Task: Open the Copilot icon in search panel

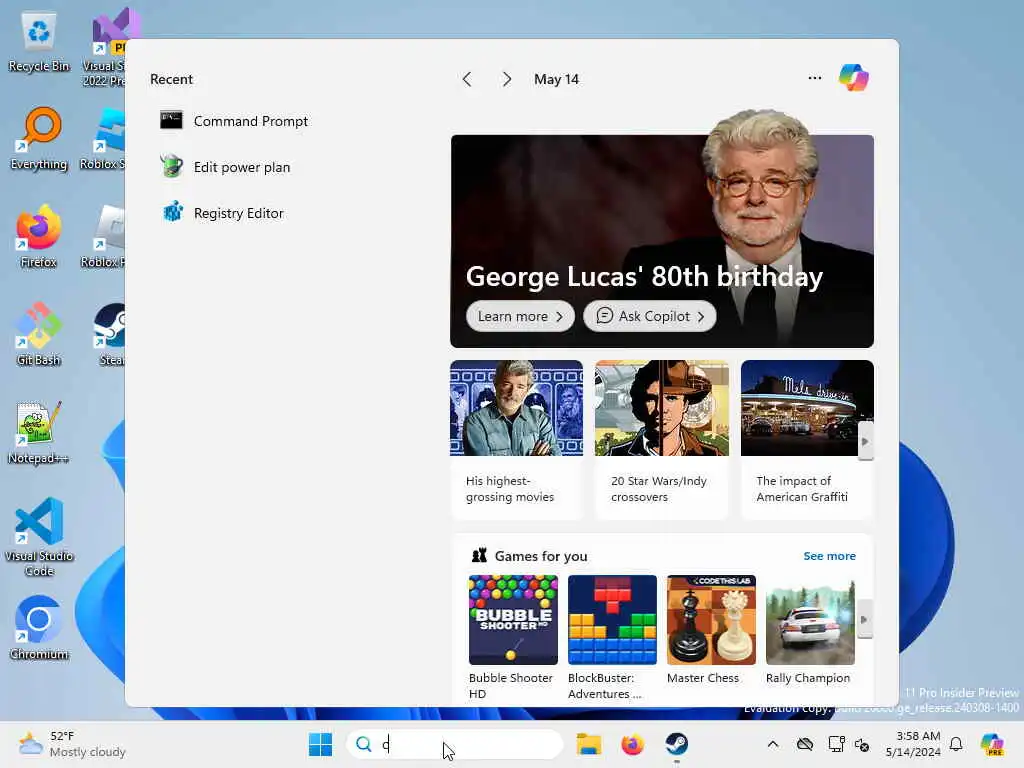Action: click(x=854, y=78)
